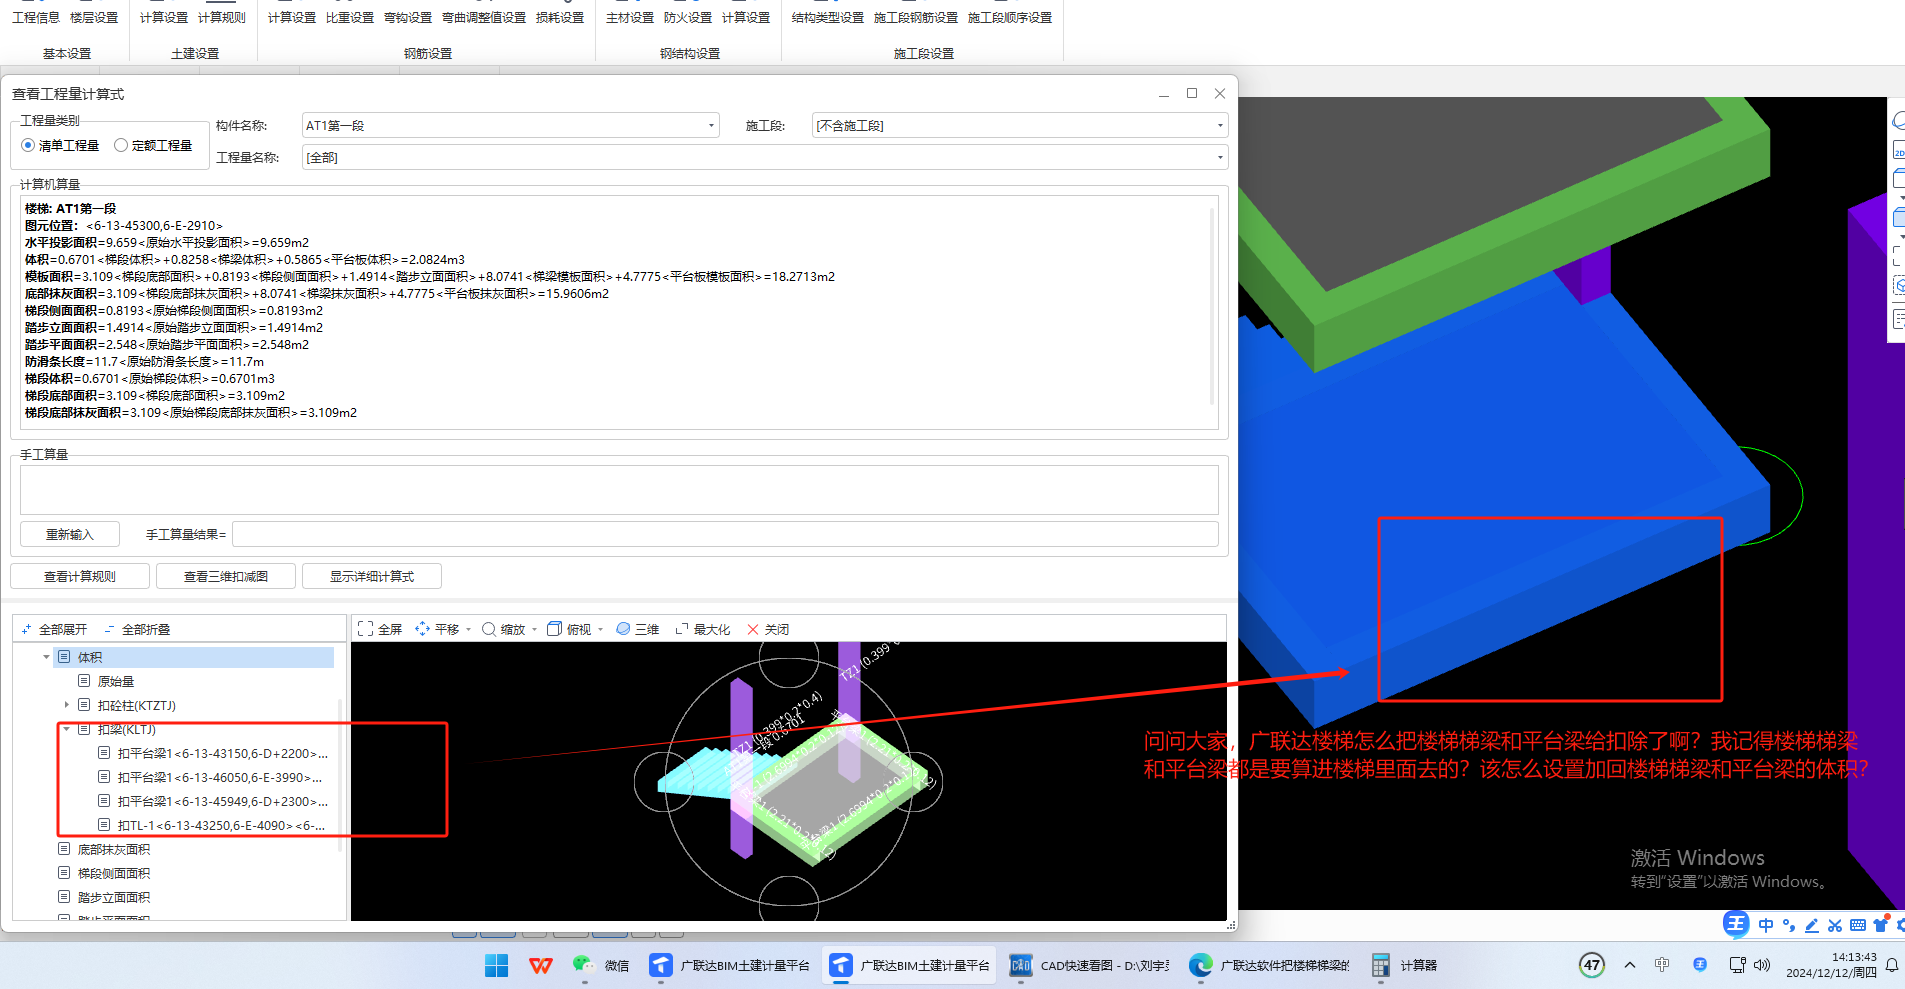
Task: Collapse the 体积 tree node
Action: (x=46, y=657)
